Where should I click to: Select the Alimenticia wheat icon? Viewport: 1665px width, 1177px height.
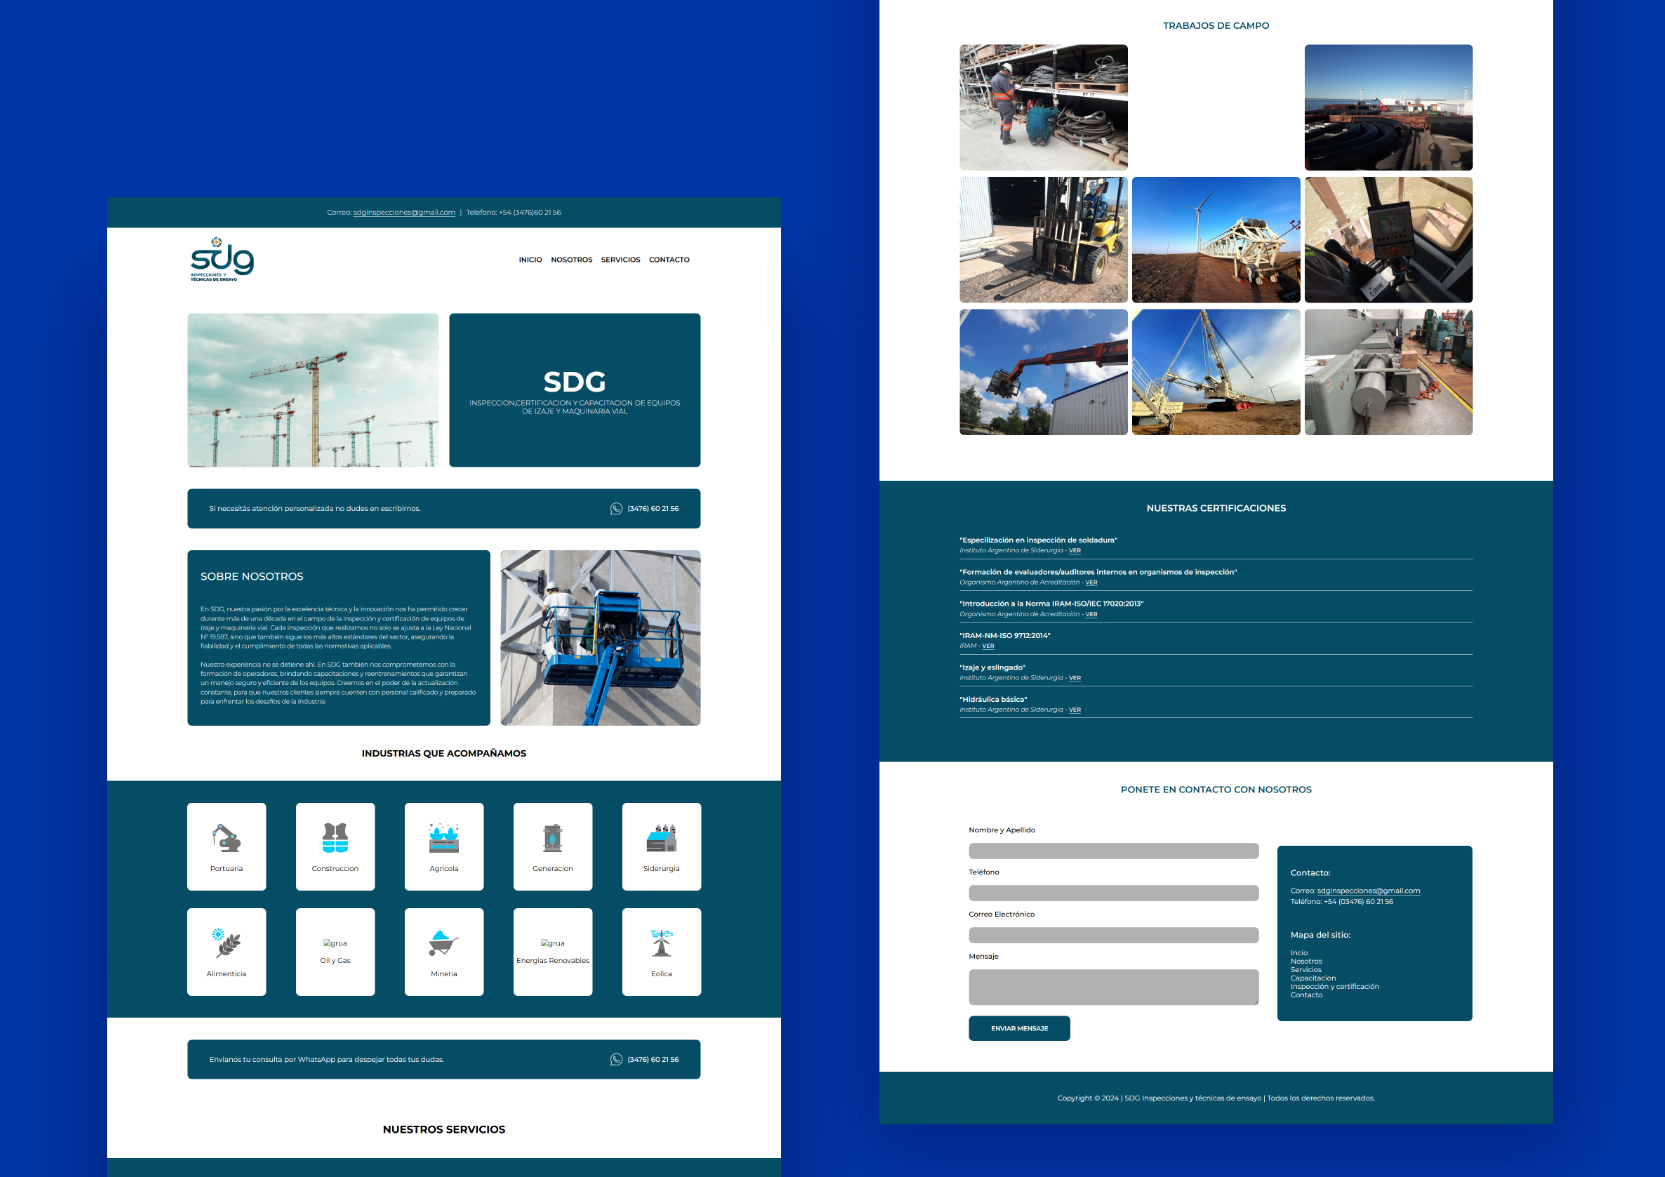coord(226,943)
